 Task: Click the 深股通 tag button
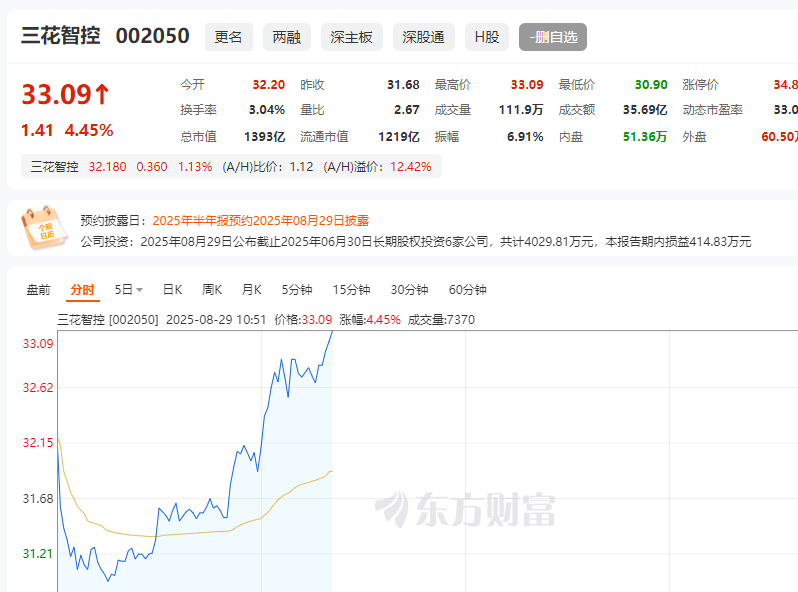pyautogui.click(x=423, y=37)
